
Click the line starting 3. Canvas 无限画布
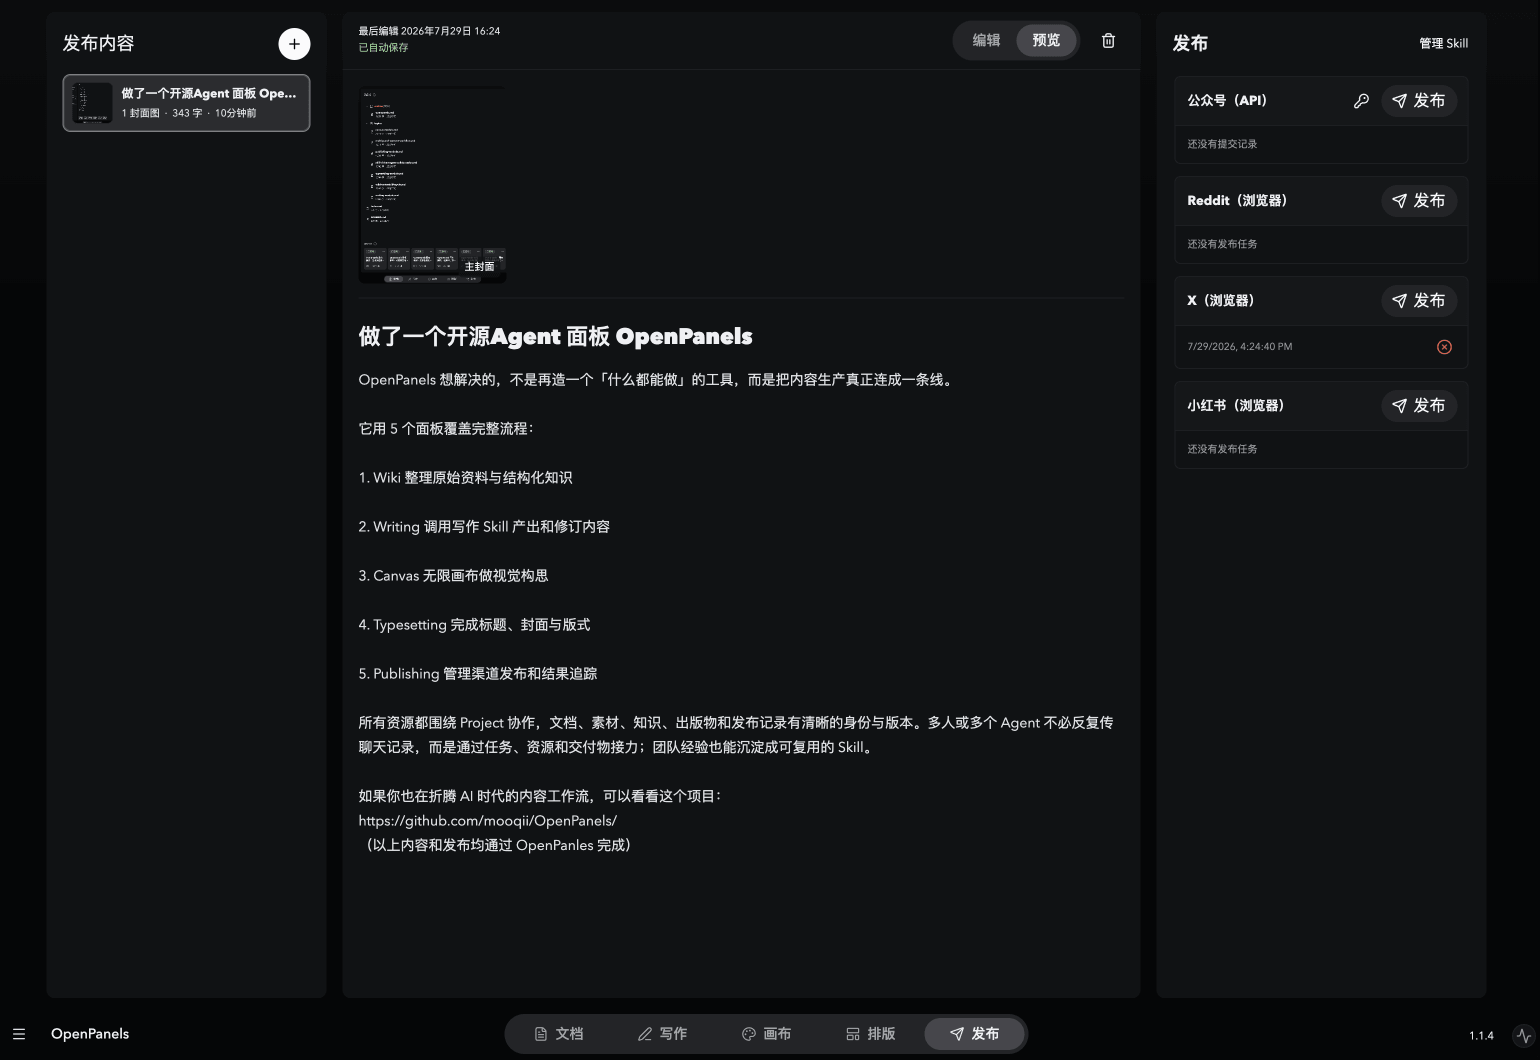[x=454, y=576]
